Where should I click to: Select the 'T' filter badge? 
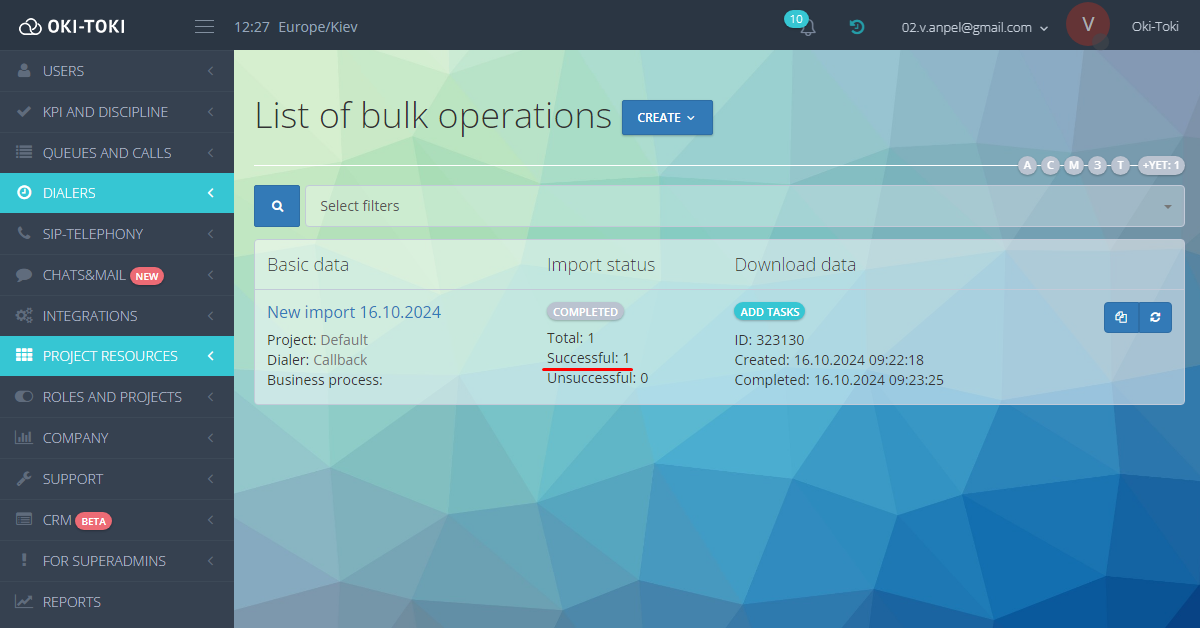click(x=1120, y=165)
